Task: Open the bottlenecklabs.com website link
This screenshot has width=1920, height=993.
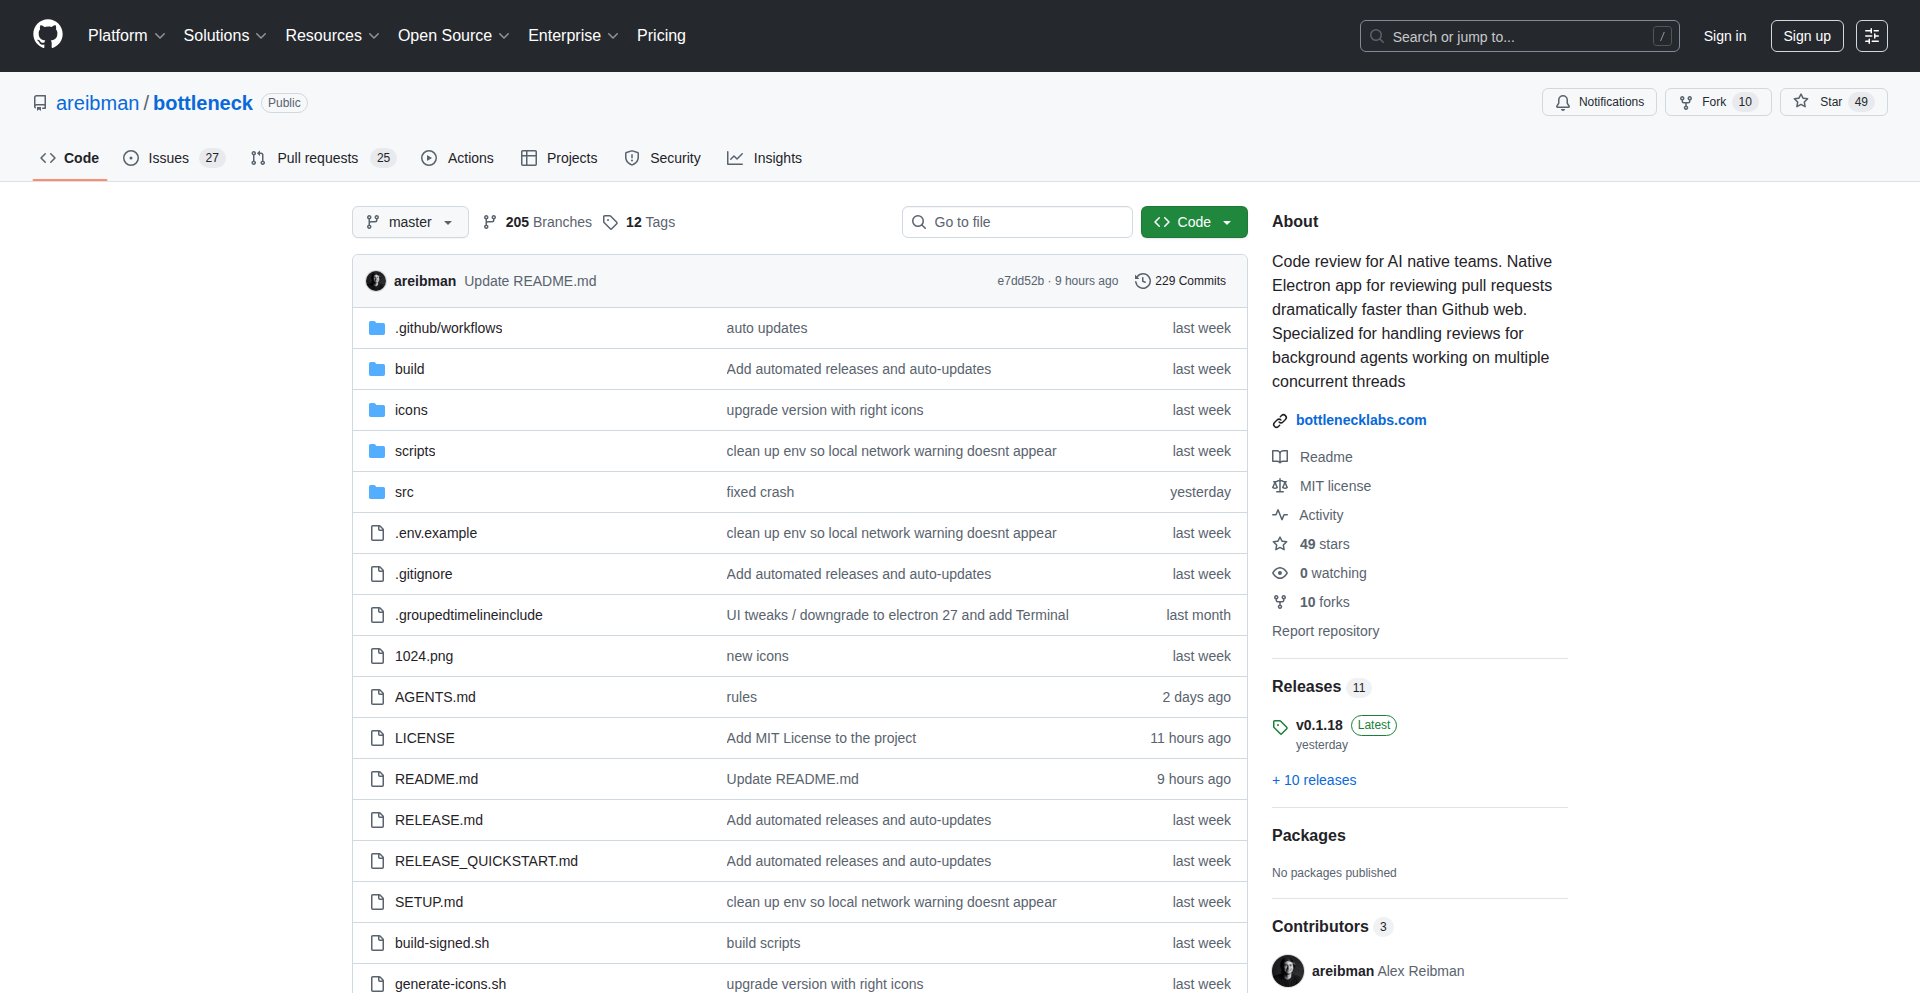Action: [x=1361, y=420]
